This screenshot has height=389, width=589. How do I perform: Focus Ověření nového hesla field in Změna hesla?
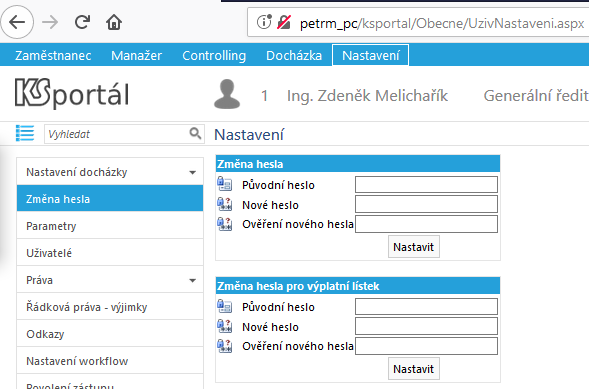coord(426,224)
